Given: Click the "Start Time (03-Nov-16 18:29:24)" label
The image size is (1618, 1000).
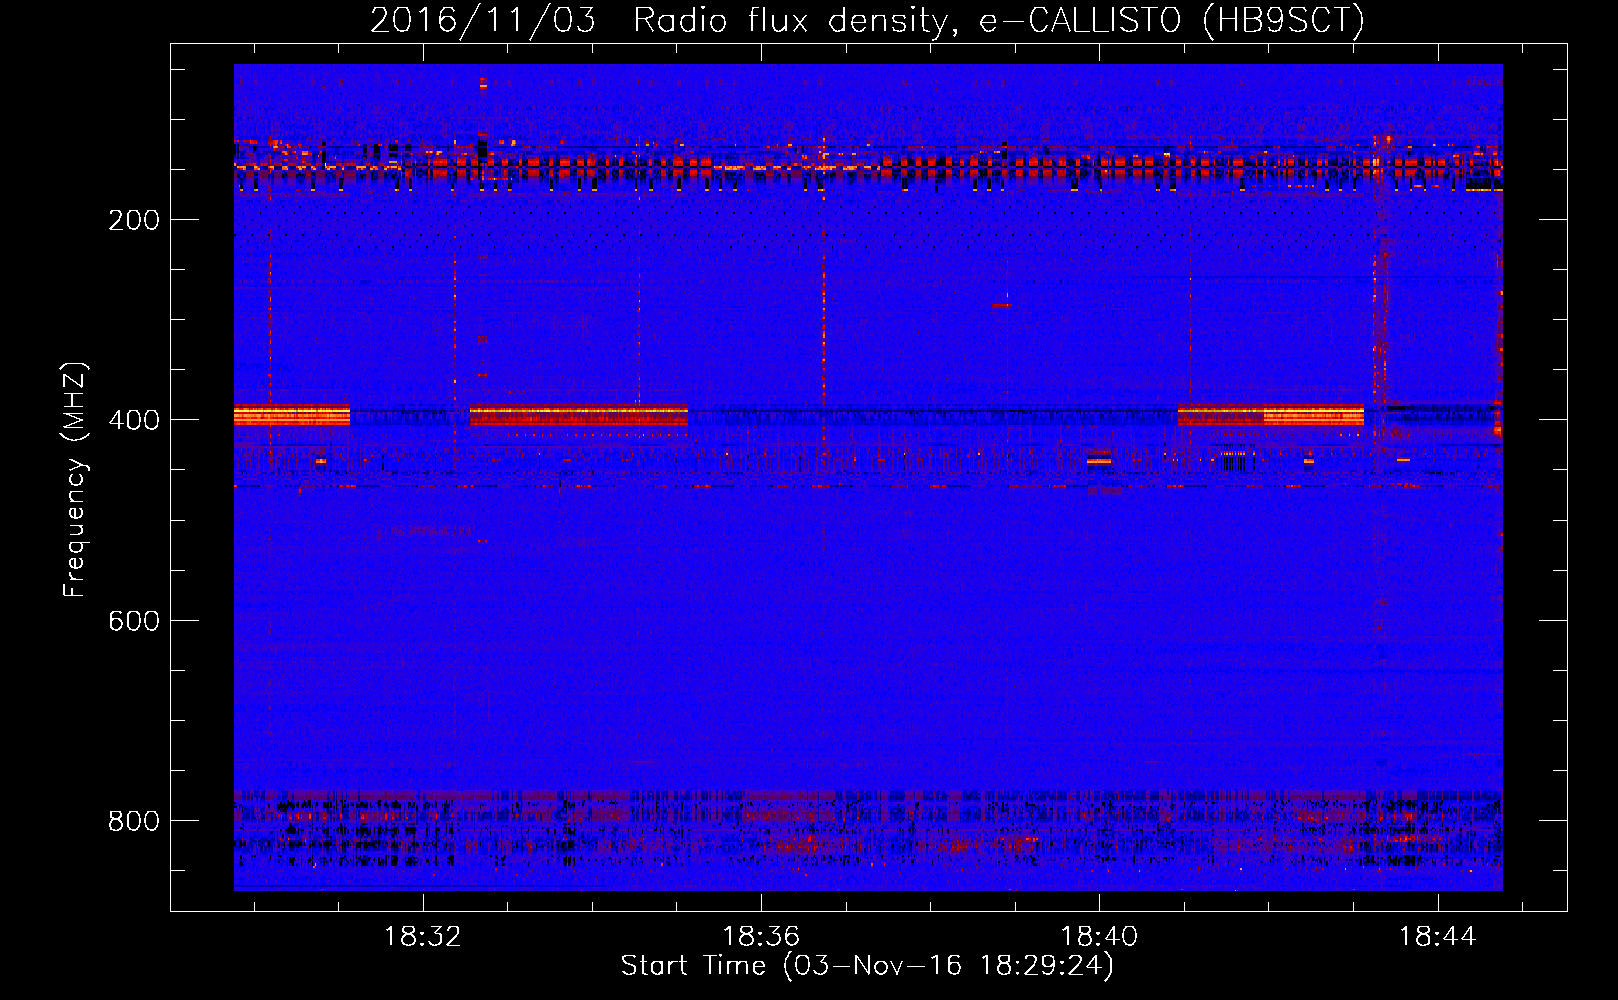Looking at the screenshot, I should coord(867,966).
